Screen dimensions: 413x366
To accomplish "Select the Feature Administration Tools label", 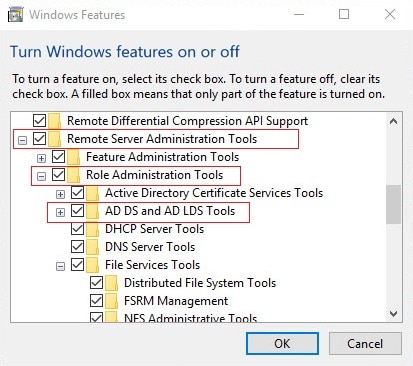I will [x=163, y=157].
